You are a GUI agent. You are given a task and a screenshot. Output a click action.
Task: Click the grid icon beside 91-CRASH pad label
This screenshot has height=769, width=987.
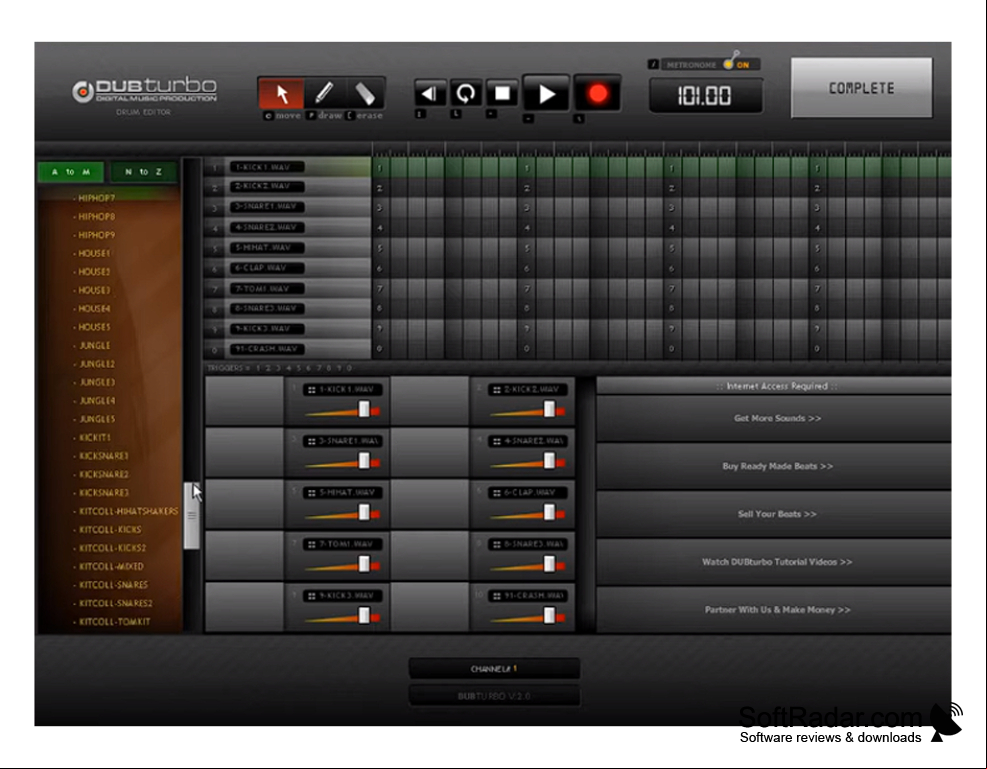coord(497,597)
